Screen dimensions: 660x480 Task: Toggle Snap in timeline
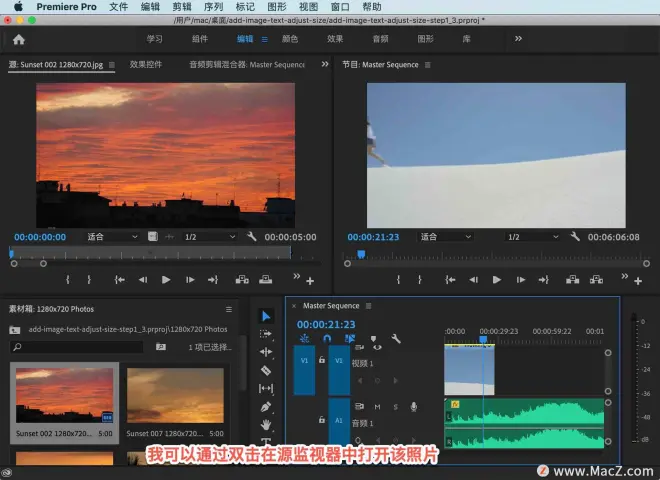327,339
